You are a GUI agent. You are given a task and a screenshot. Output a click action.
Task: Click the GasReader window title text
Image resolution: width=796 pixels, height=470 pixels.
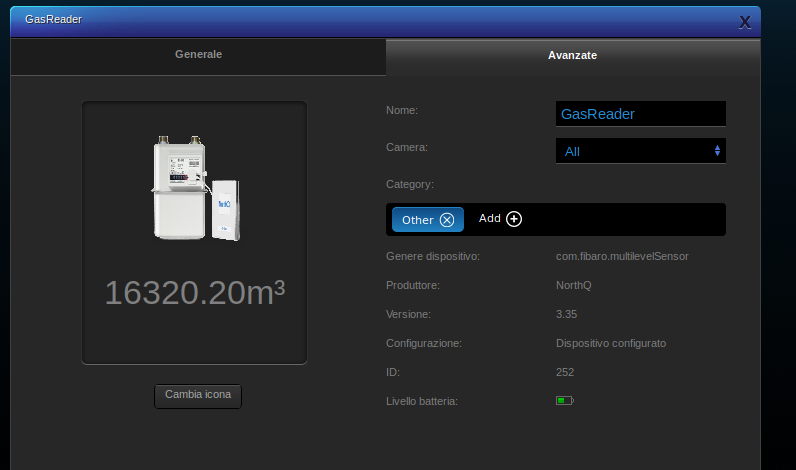(53, 19)
